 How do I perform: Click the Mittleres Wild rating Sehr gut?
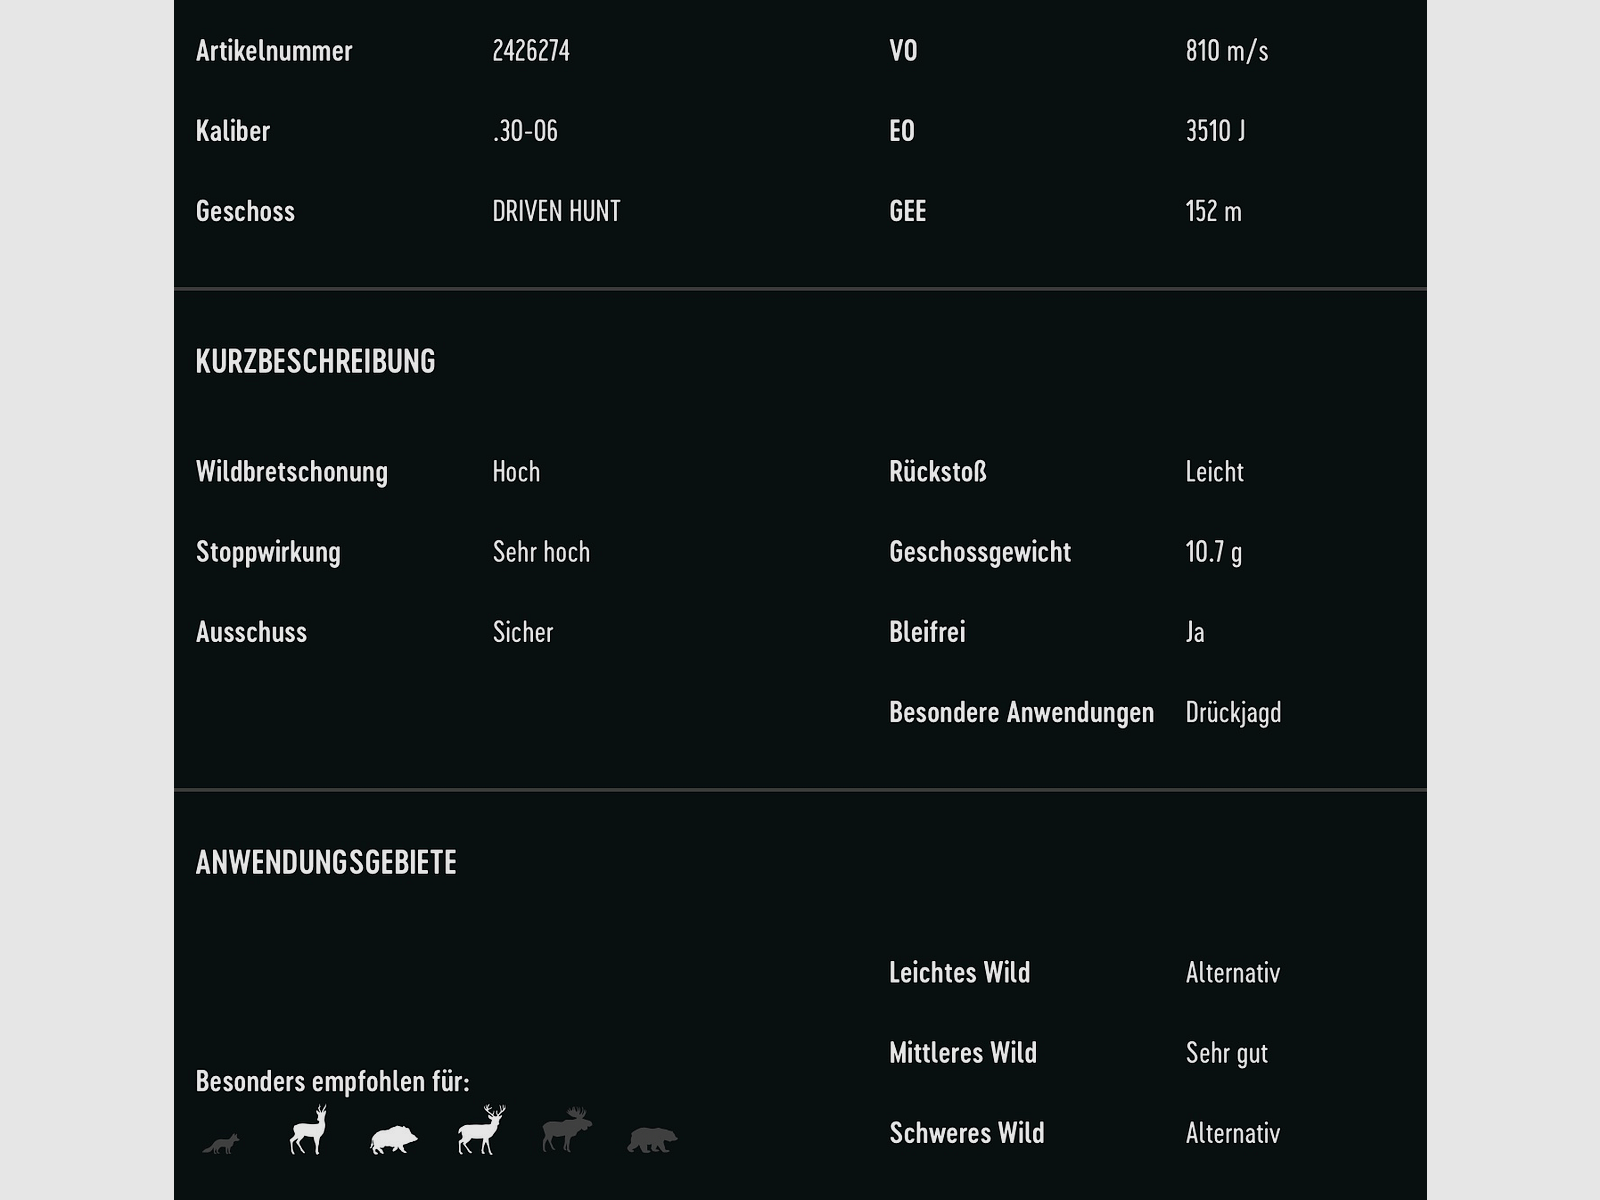(1226, 1053)
